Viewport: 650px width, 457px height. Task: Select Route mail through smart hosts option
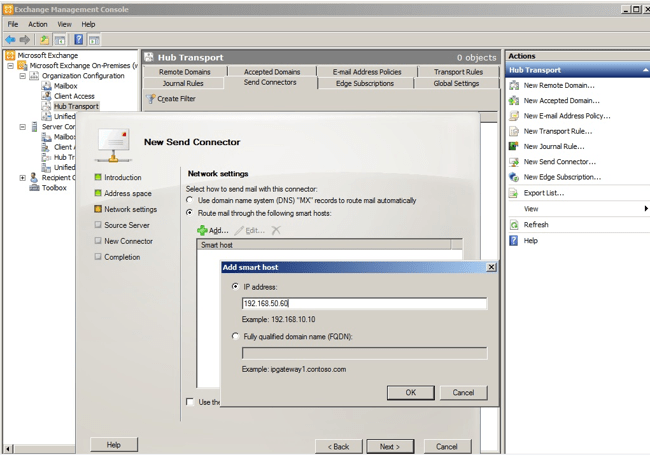(x=189, y=212)
